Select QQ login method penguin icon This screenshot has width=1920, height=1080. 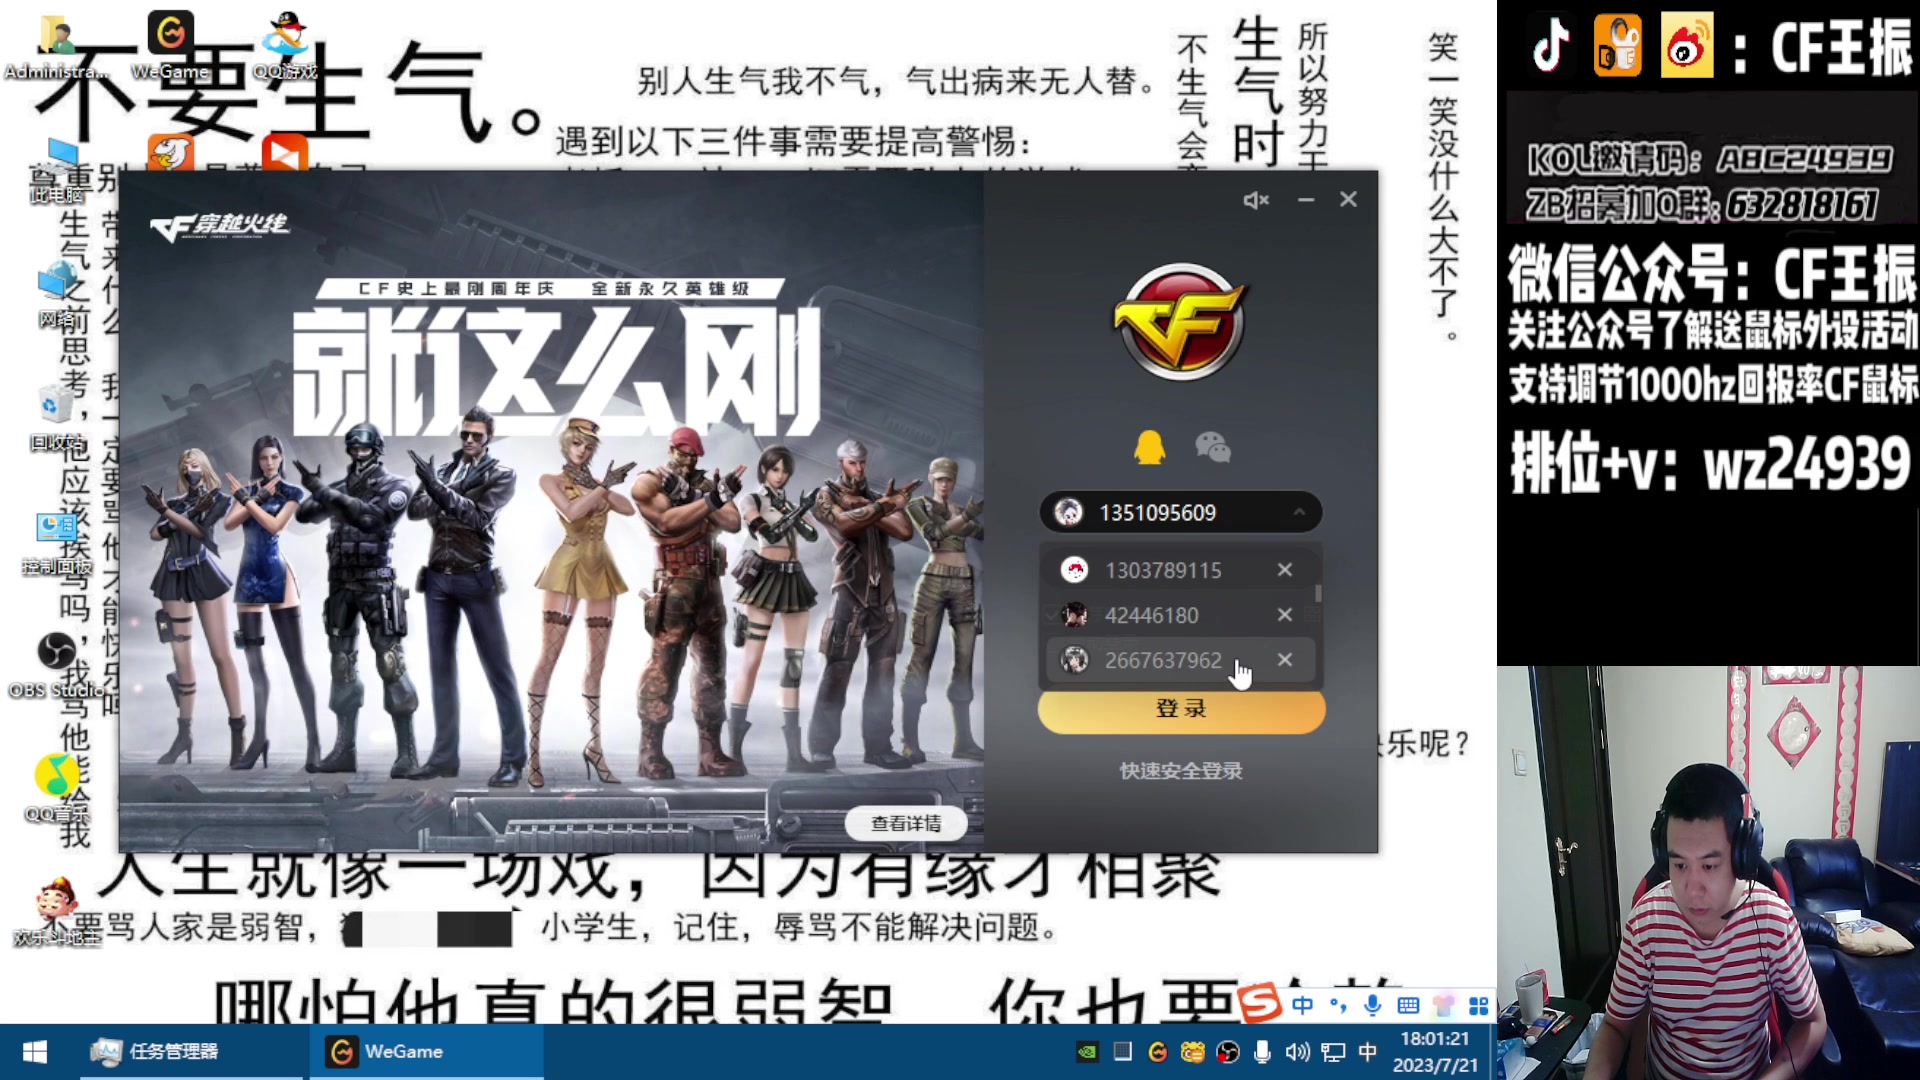1149,447
